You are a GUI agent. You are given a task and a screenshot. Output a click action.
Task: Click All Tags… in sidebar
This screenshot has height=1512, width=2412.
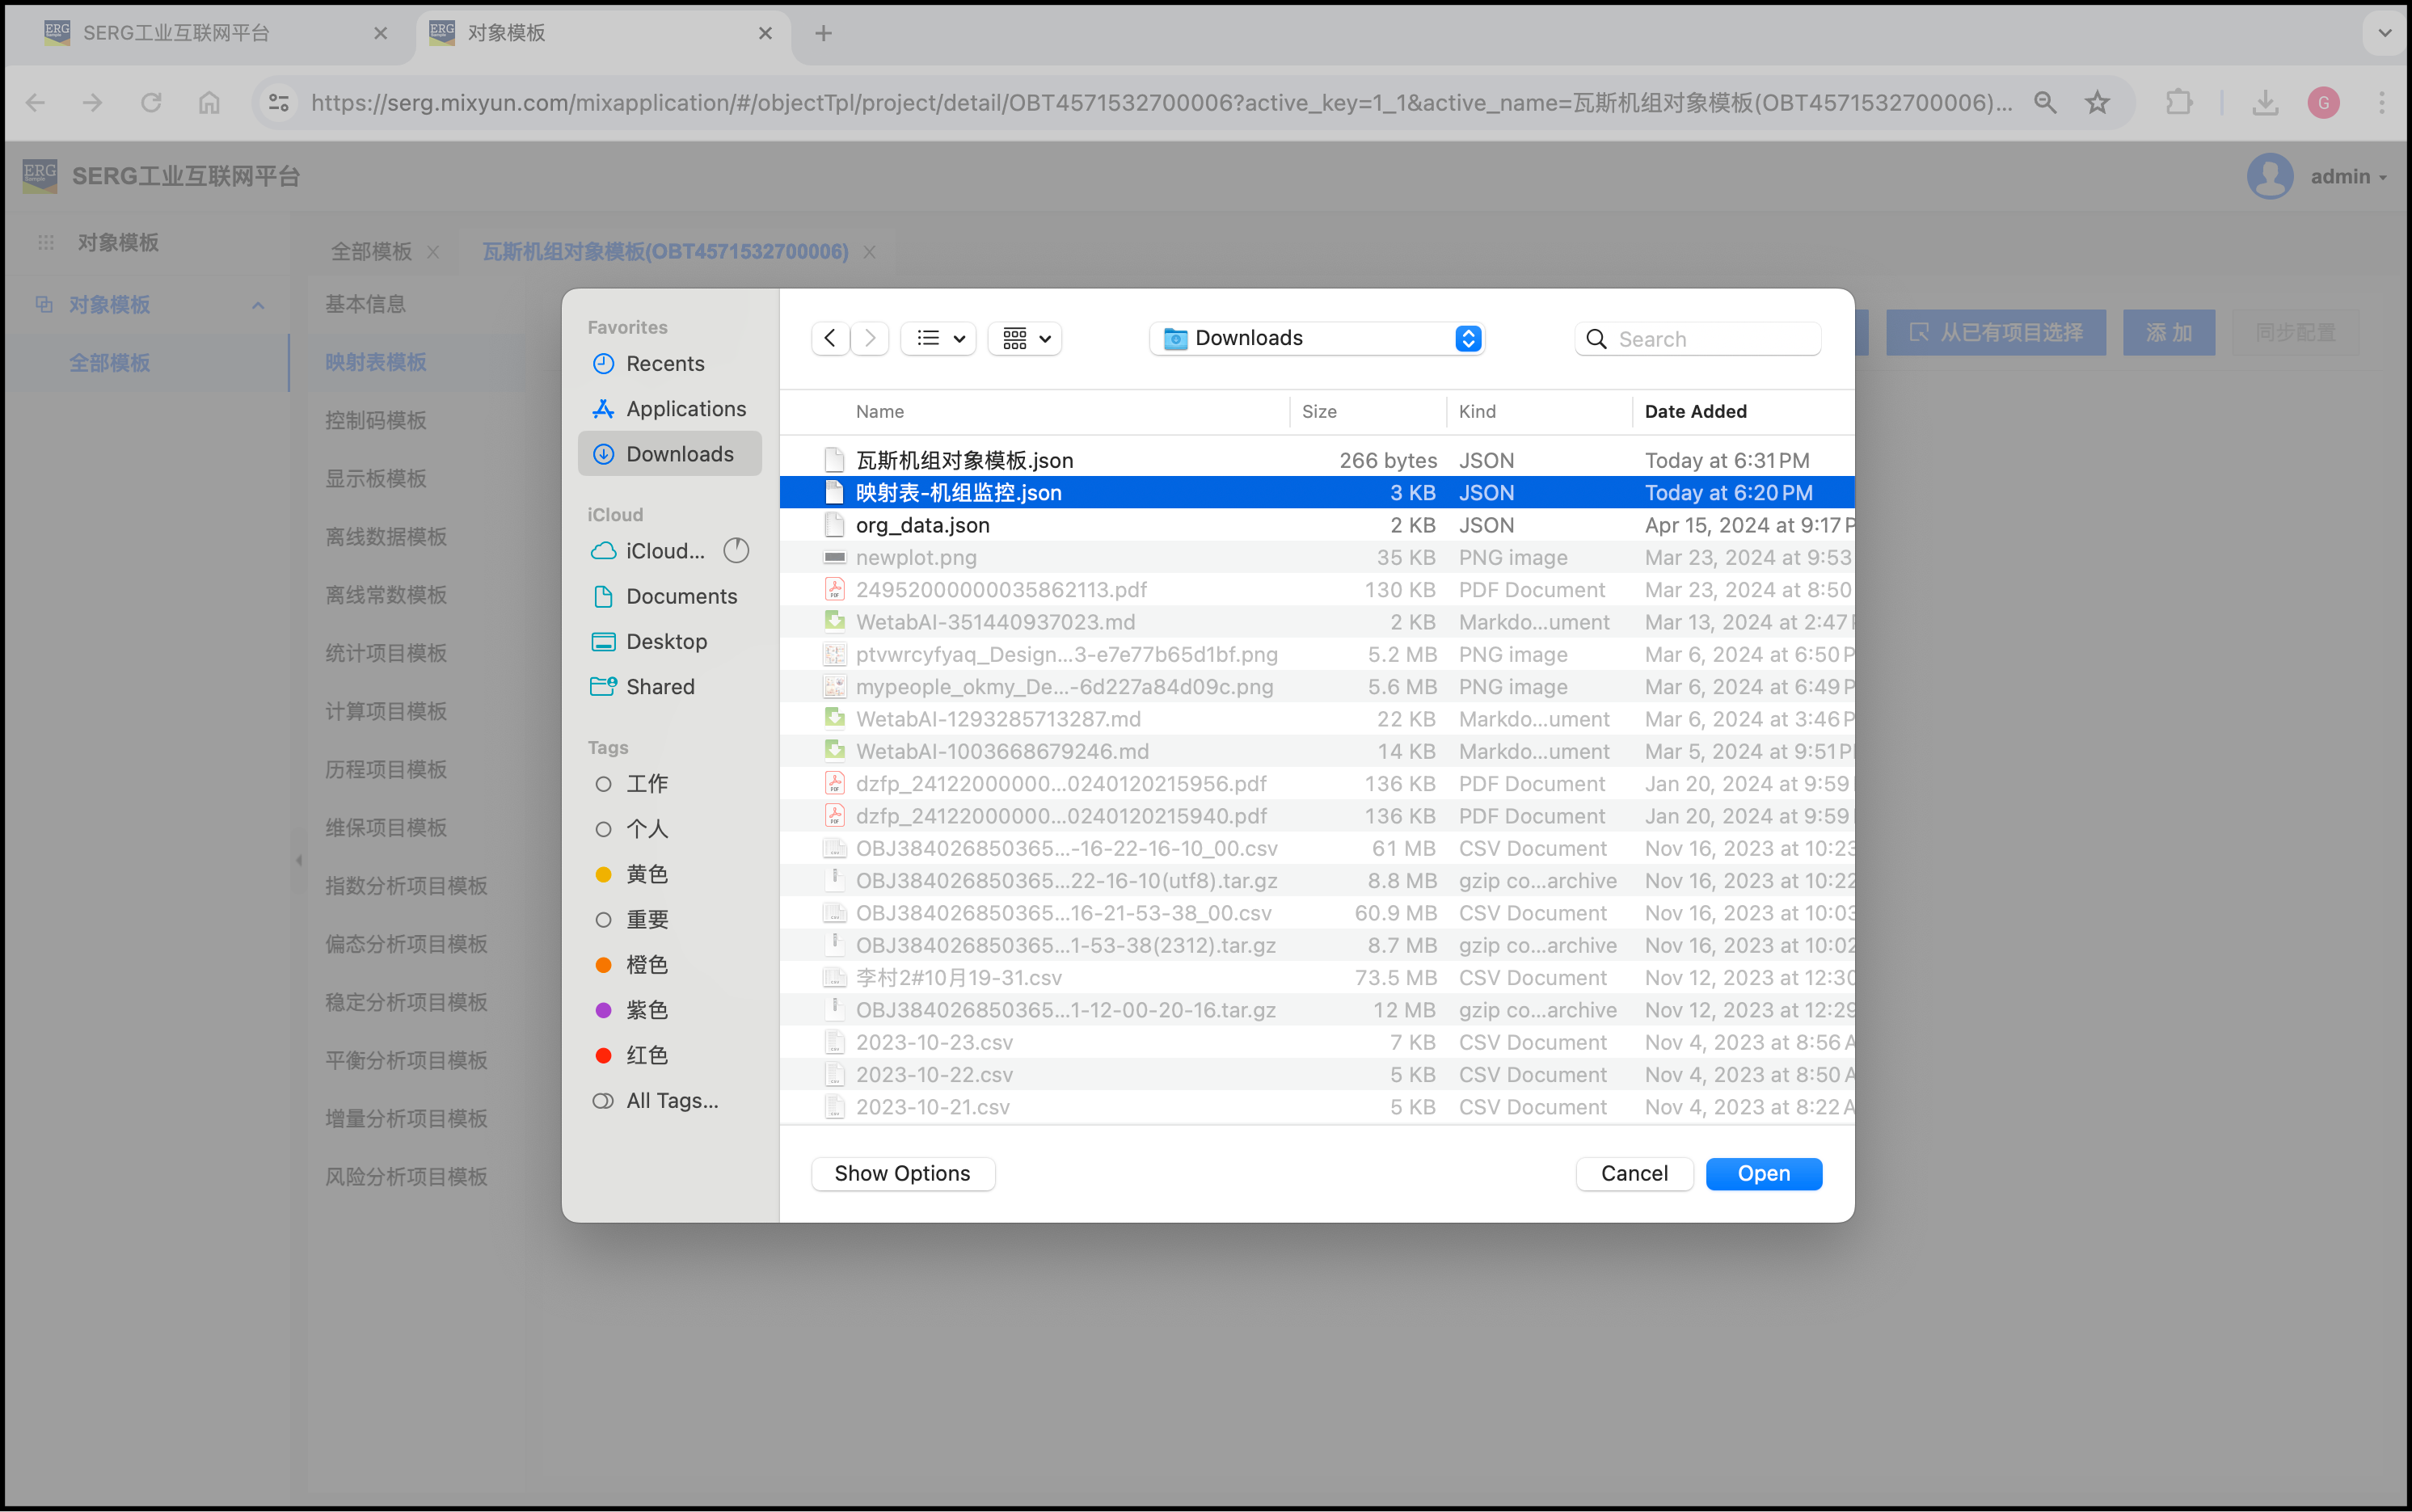671,1101
